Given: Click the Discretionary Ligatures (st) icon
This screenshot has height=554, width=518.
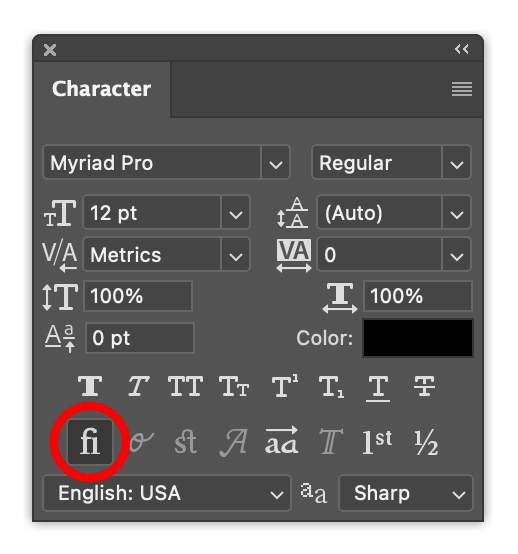Looking at the screenshot, I should pos(186,442).
